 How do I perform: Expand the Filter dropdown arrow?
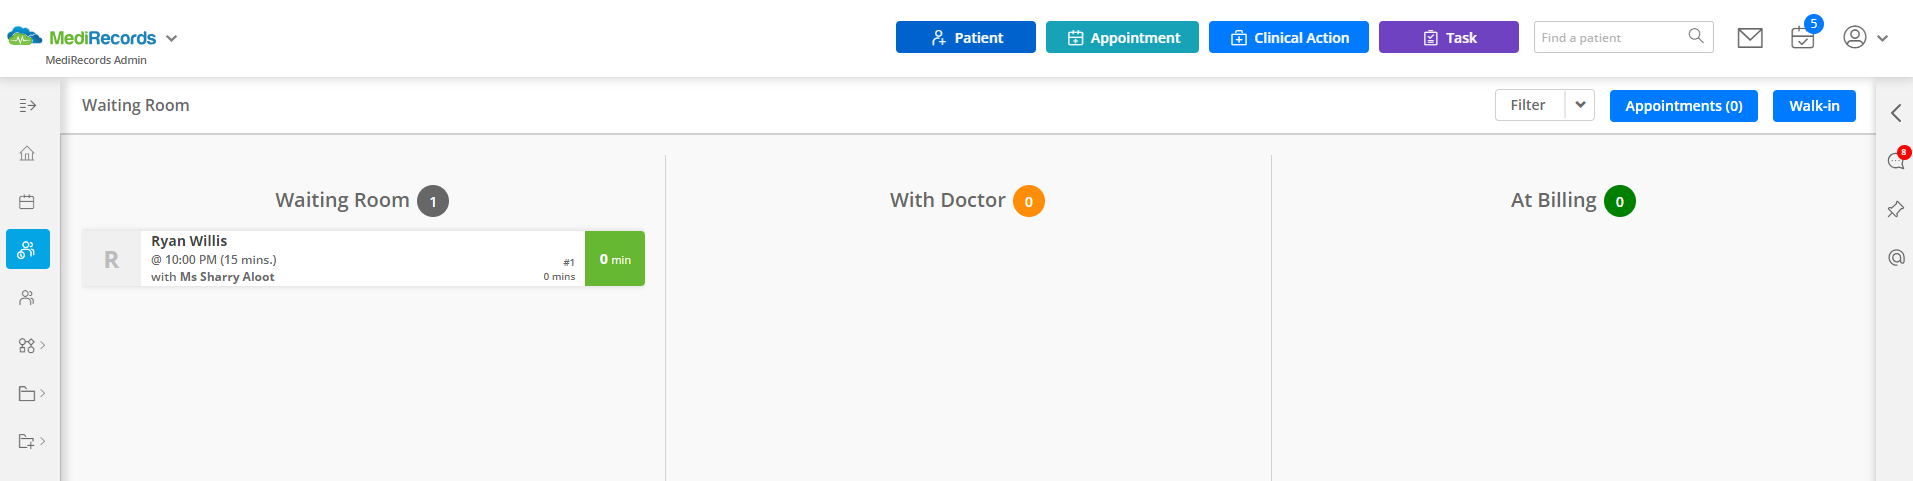tap(1580, 105)
